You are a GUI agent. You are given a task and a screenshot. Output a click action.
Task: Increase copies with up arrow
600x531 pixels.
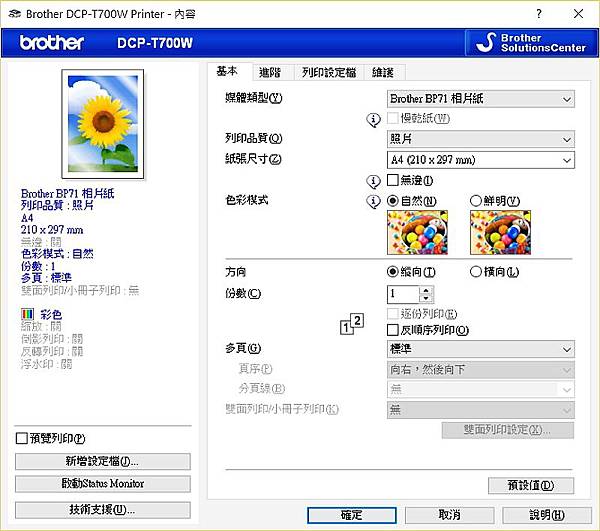(x=426, y=290)
